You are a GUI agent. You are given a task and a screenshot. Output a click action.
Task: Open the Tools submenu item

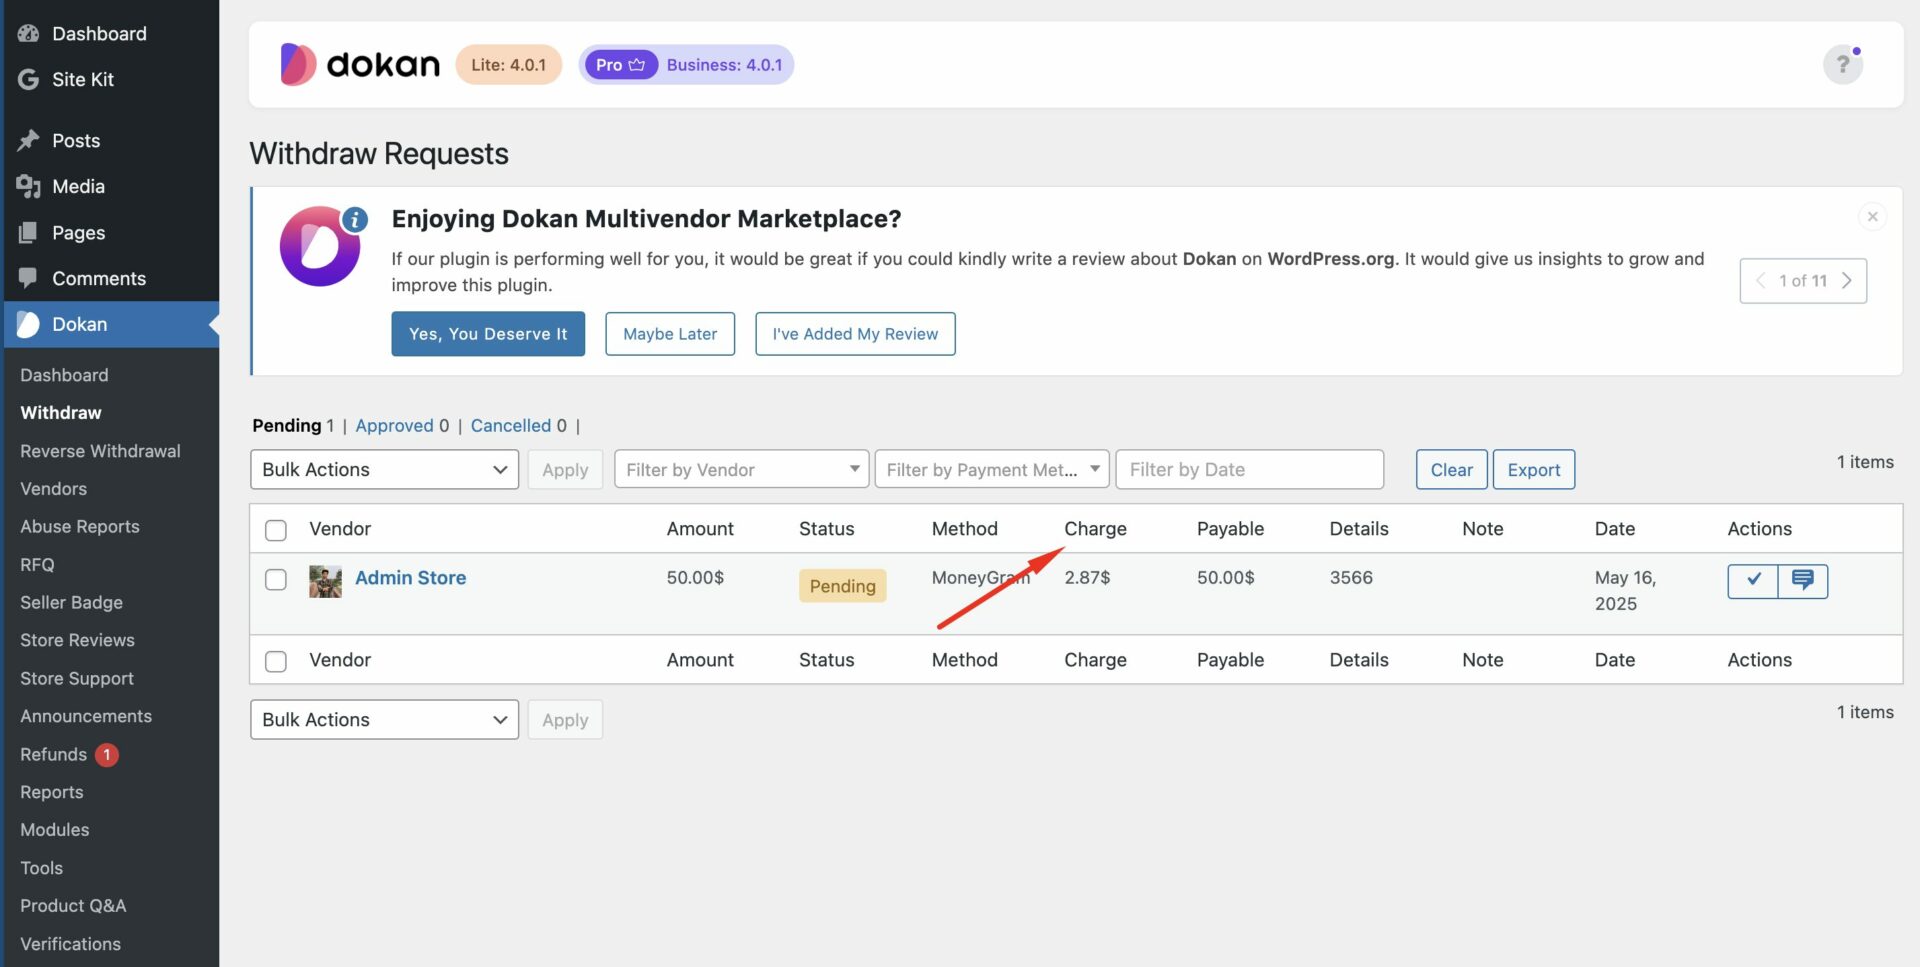41,868
